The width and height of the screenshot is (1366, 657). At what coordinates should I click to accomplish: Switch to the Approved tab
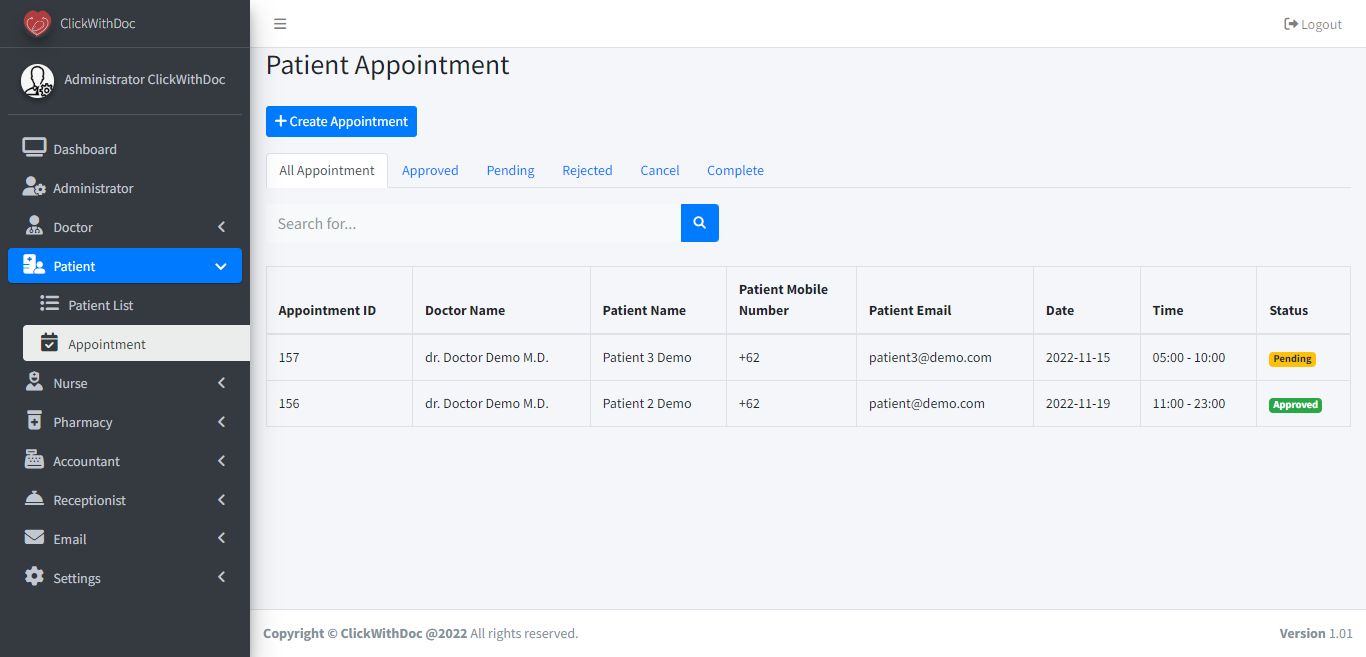430,171
